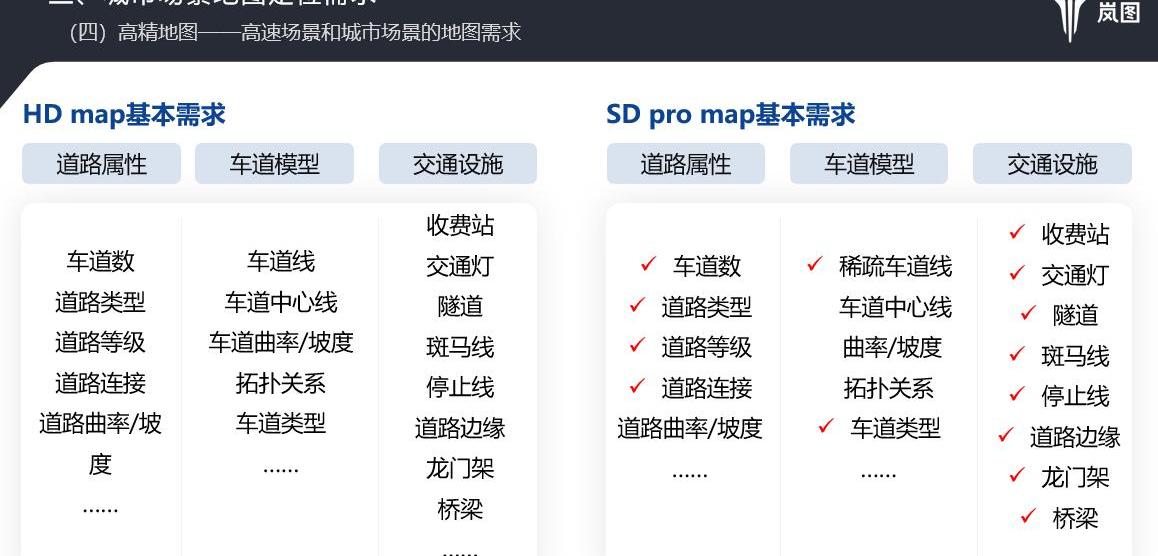
Task: Click the 交通设施 label under HD map
Action: [x=458, y=164]
